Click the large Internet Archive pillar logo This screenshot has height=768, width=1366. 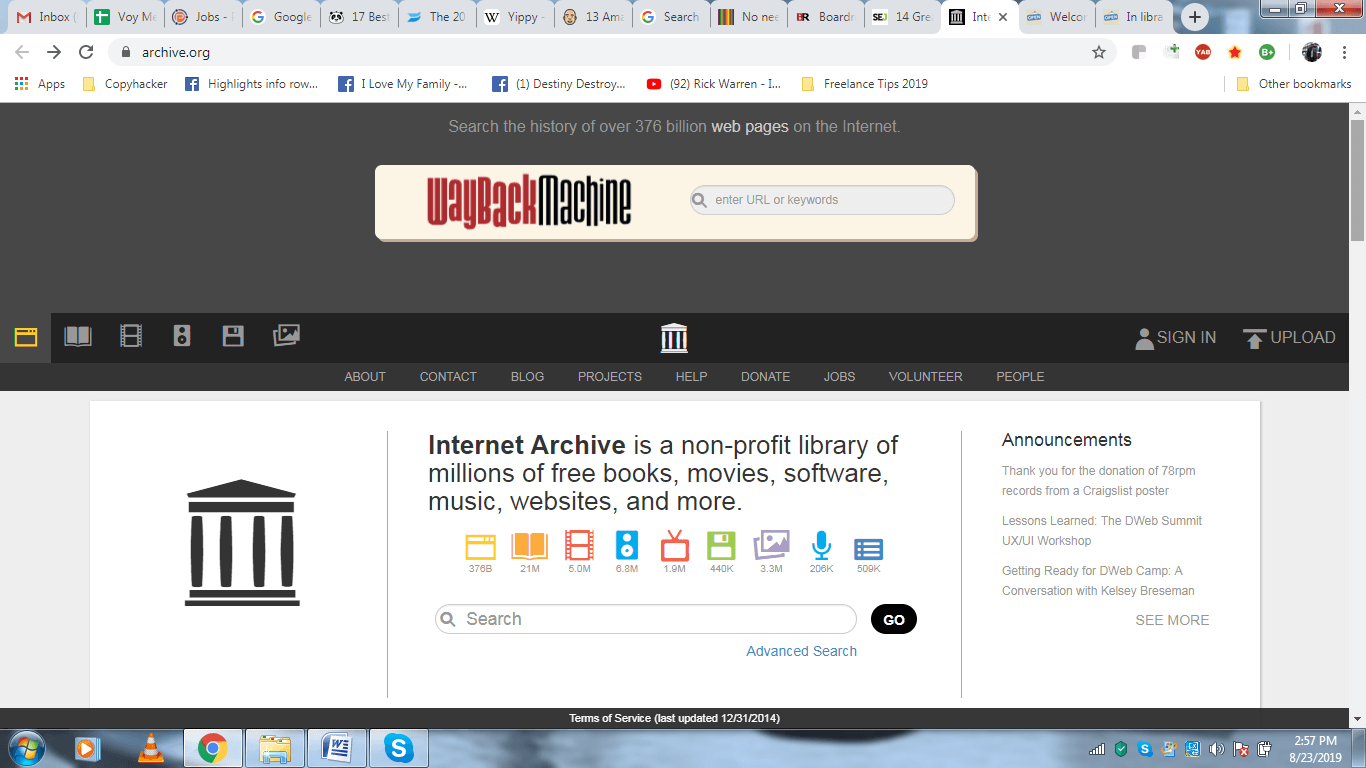tap(242, 543)
